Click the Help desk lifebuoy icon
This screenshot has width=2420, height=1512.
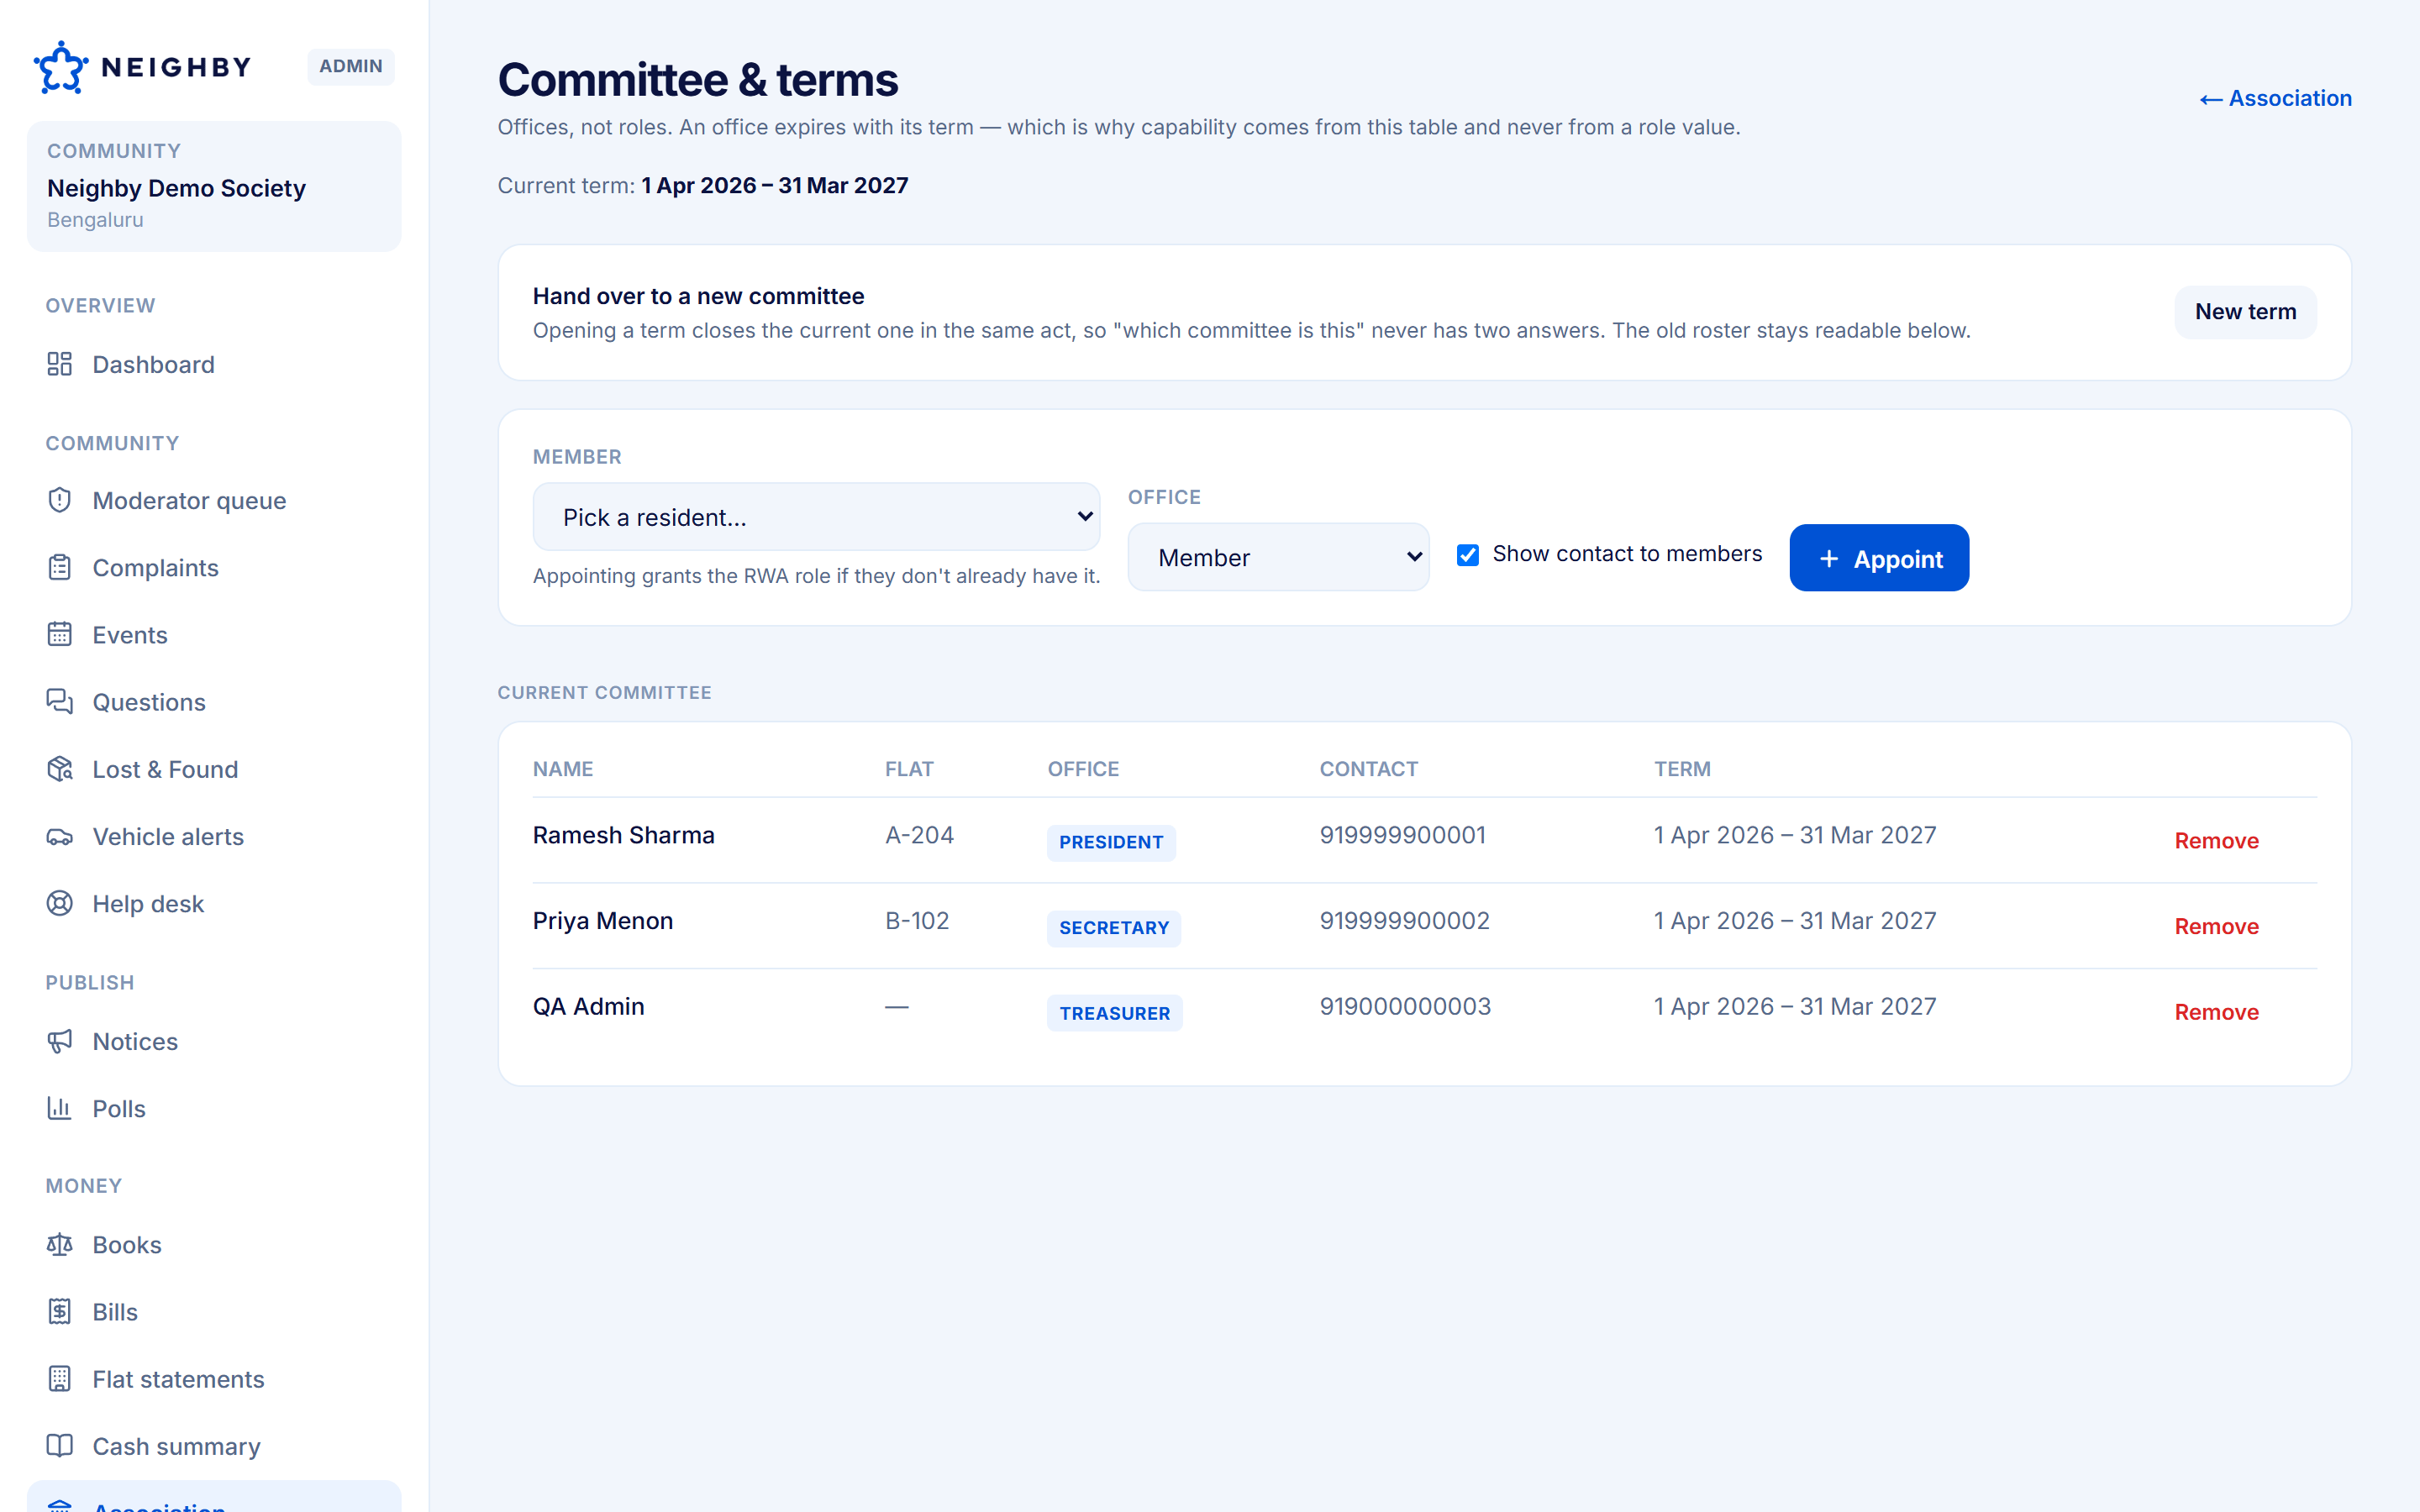(60, 903)
